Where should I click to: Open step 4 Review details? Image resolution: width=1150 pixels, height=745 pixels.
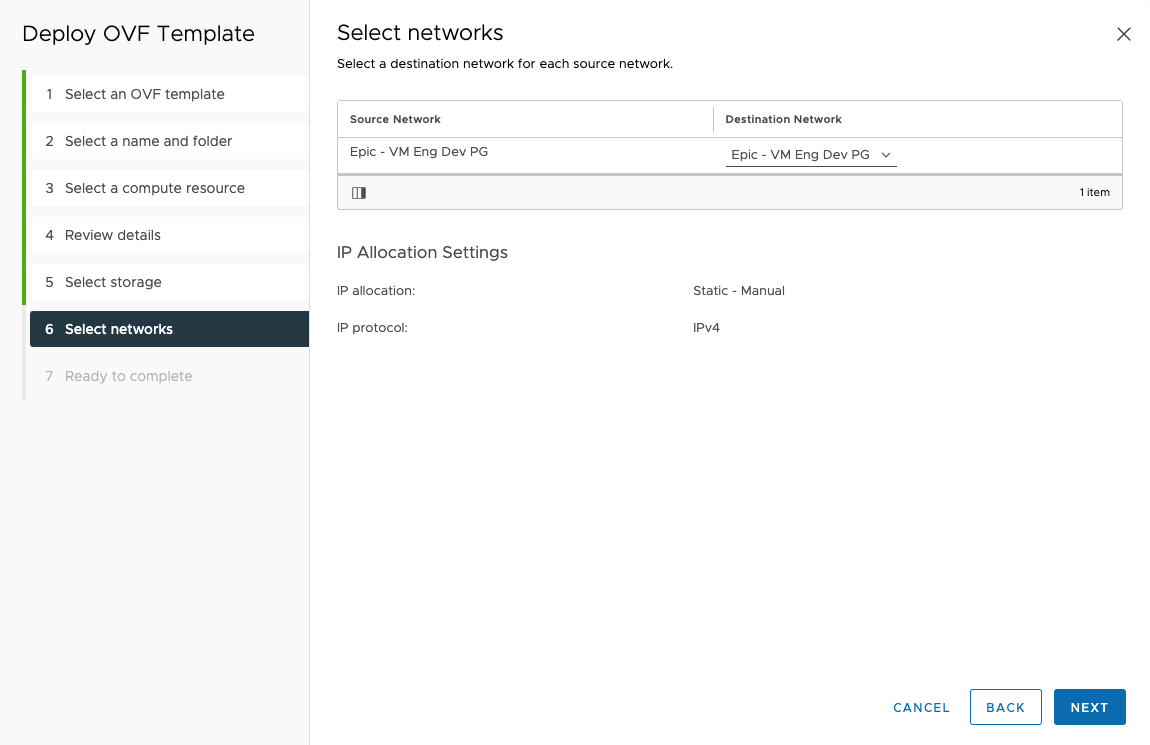113,235
